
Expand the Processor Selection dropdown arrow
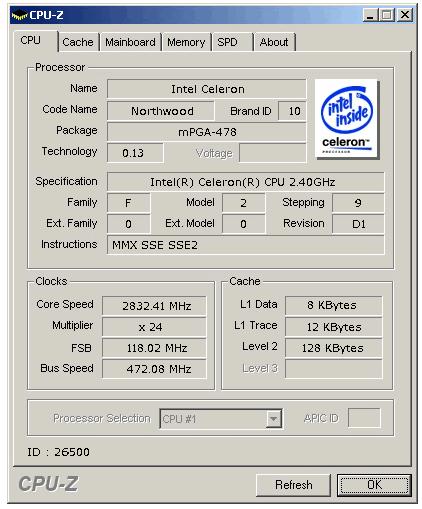273,419
